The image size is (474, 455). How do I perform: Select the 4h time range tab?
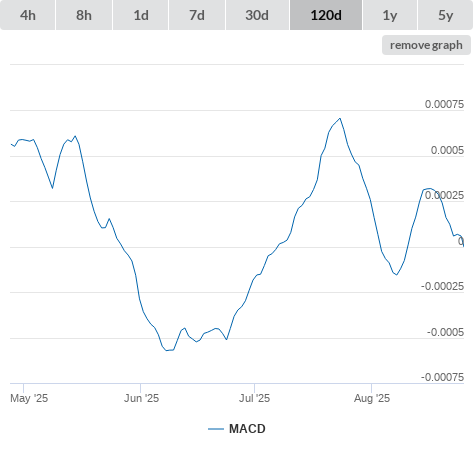(x=28, y=15)
